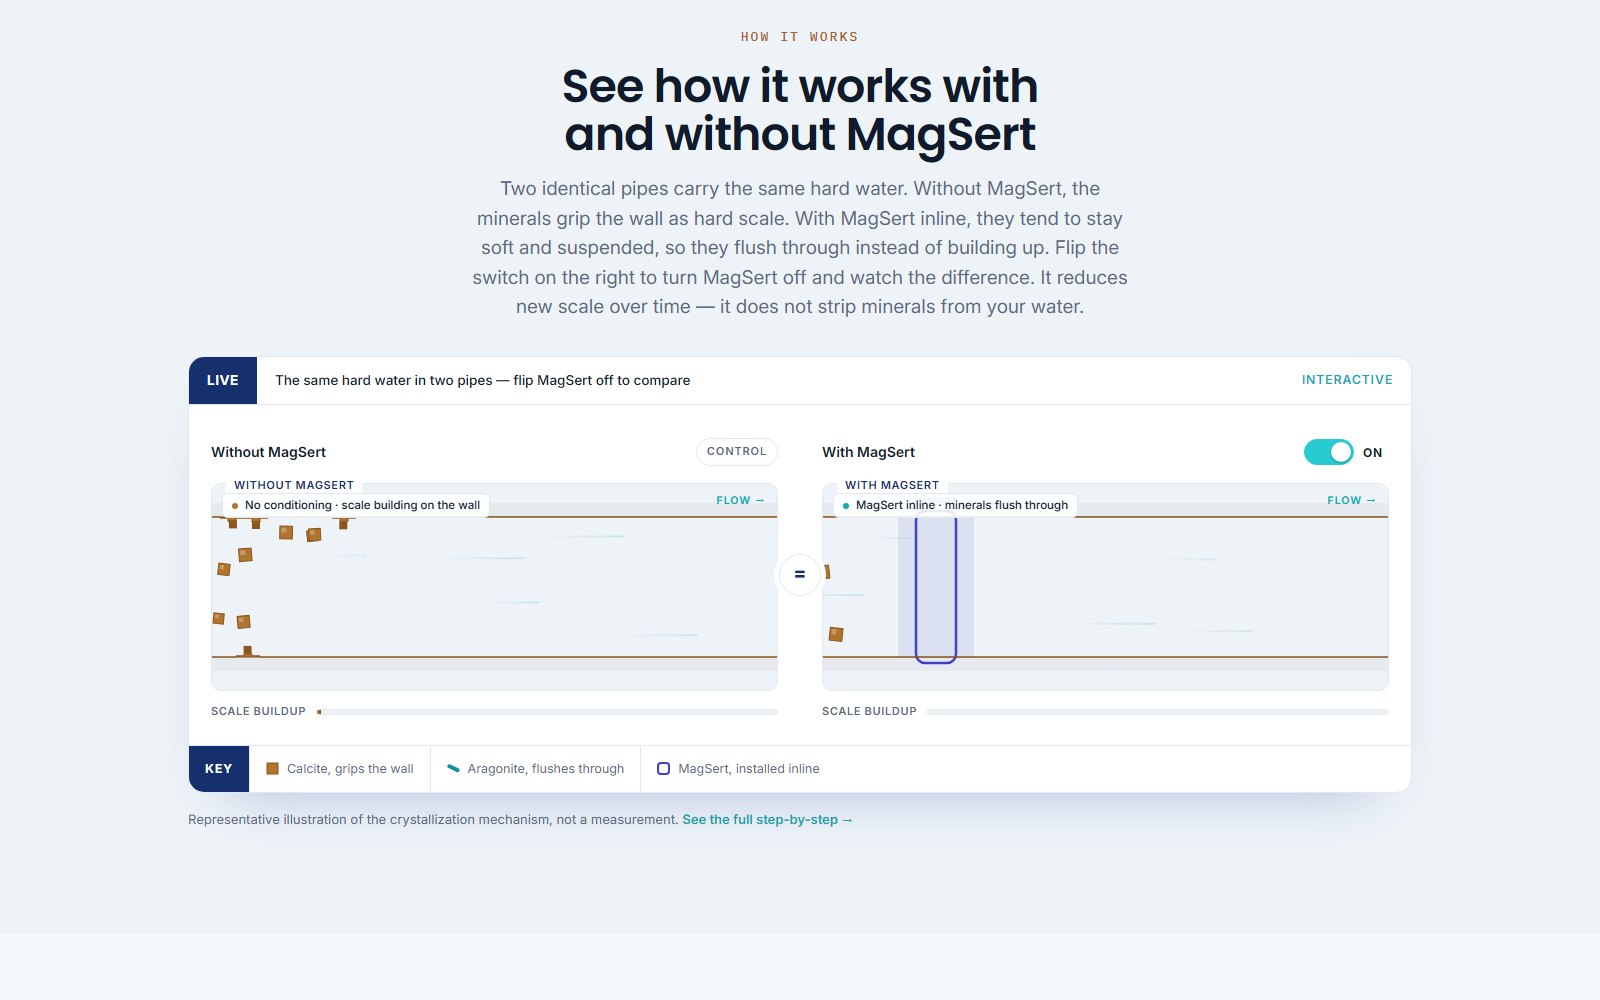Click the CONTROL badge on Without MagSert

click(x=736, y=451)
